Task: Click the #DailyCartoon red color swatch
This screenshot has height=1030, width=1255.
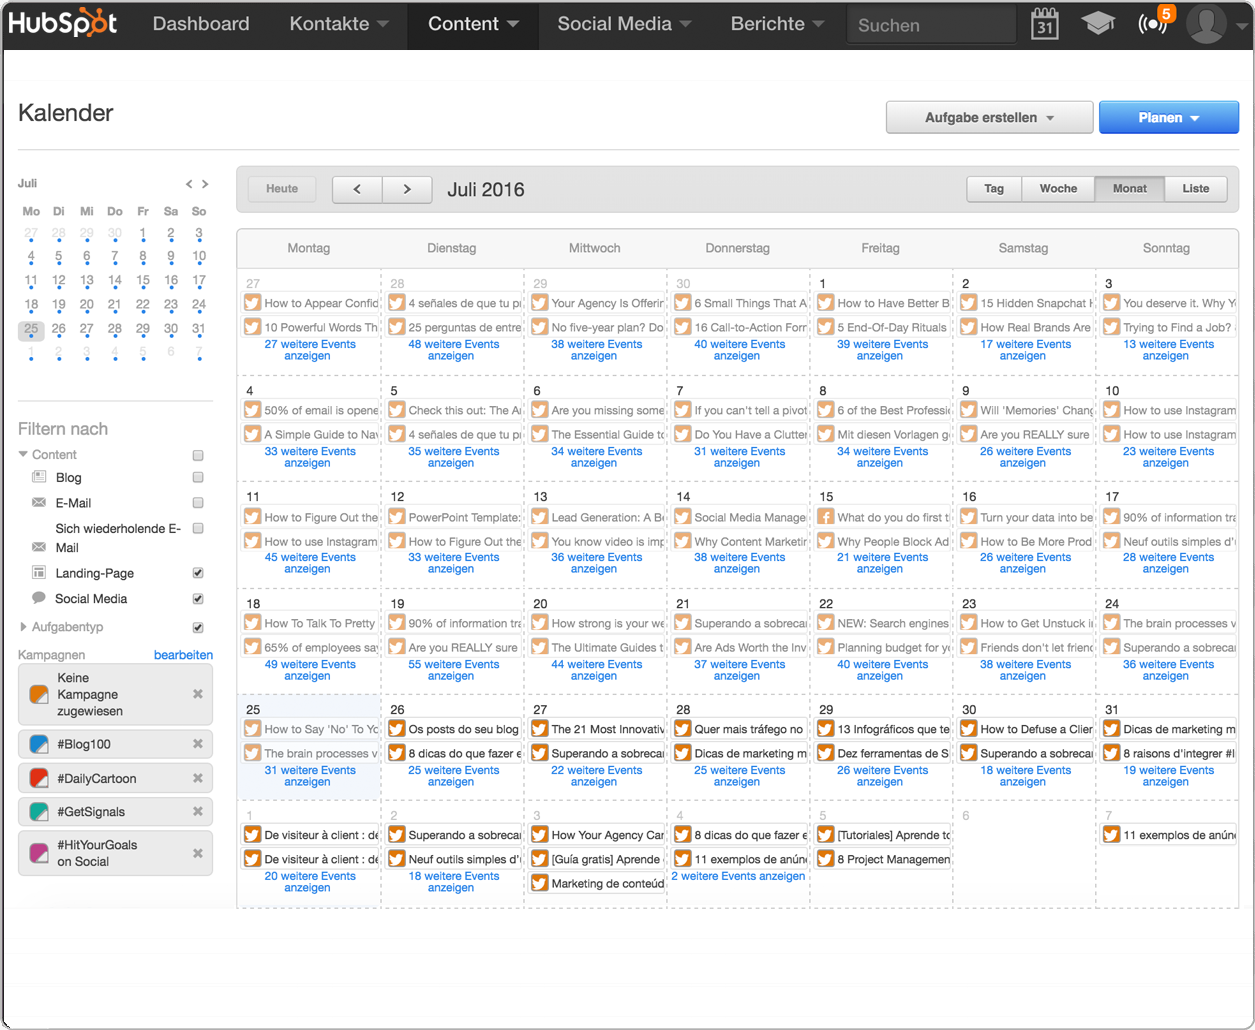Action: pos(39,778)
